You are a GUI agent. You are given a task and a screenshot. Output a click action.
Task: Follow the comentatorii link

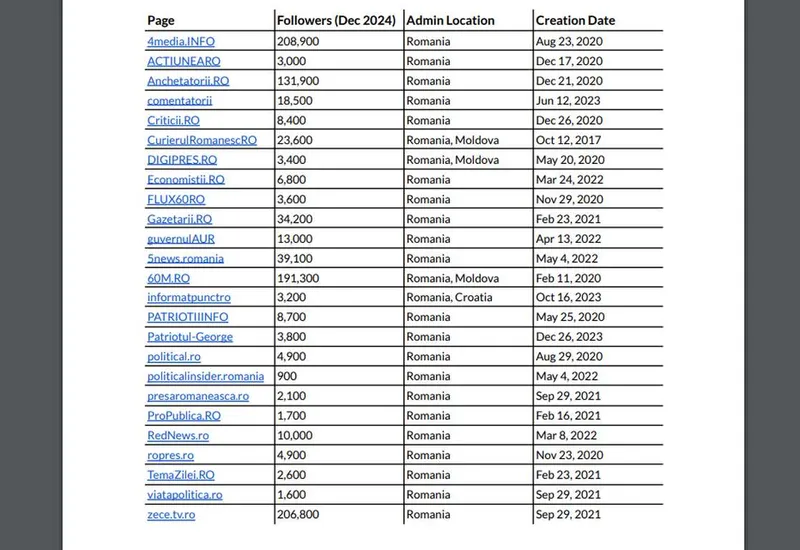coord(179,101)
